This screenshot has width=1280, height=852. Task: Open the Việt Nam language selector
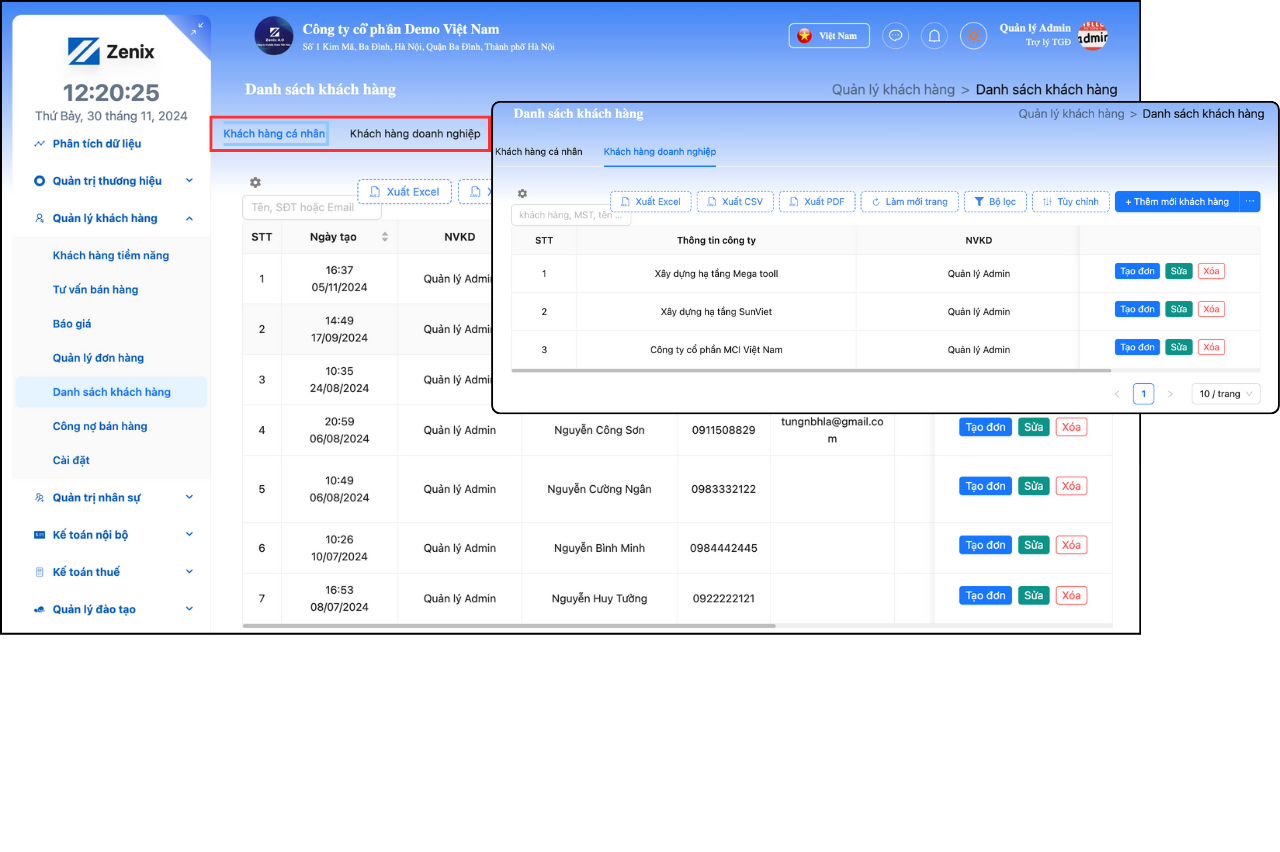click(x=829, y=36)
